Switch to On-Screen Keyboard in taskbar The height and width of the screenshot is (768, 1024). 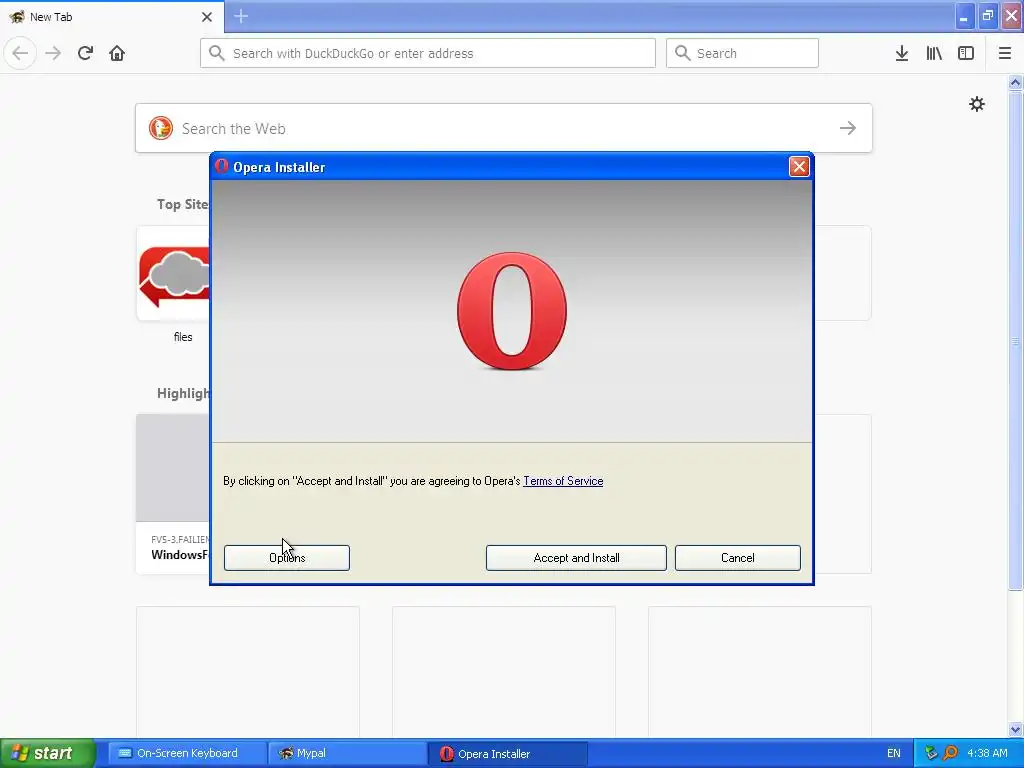coord(187,753)
